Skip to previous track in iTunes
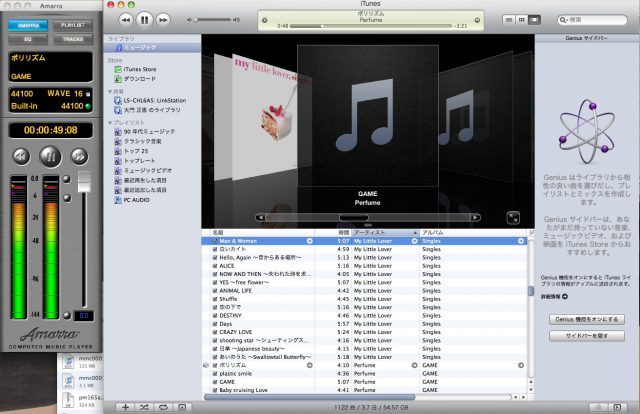640x414 pixels. (126, 20)
